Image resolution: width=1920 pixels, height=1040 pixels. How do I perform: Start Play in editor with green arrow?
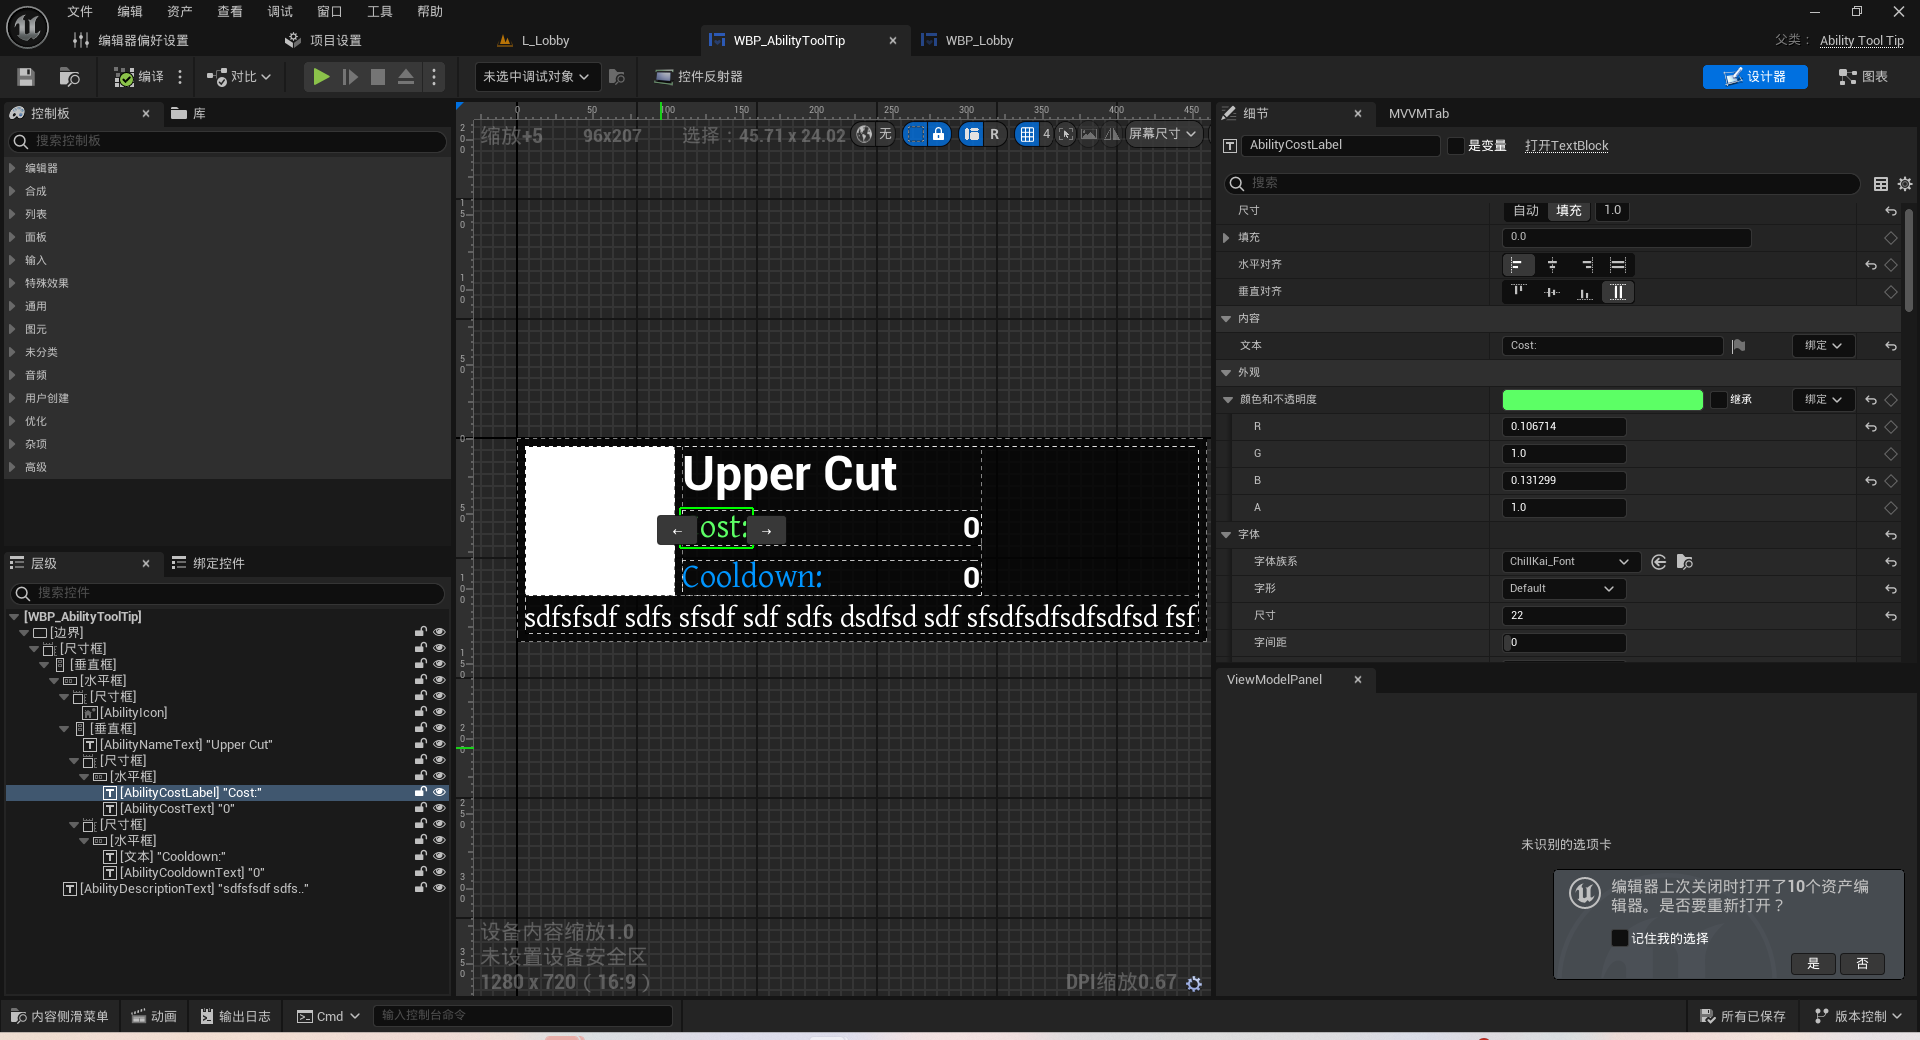(321, 77)
